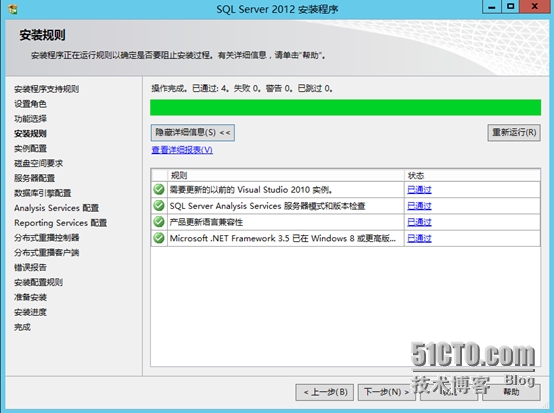The height and width of the screenshot is (413, 554).
Task: Click green check icon for Visual Studio 2010 rule
Action: (x=159, y=190)
